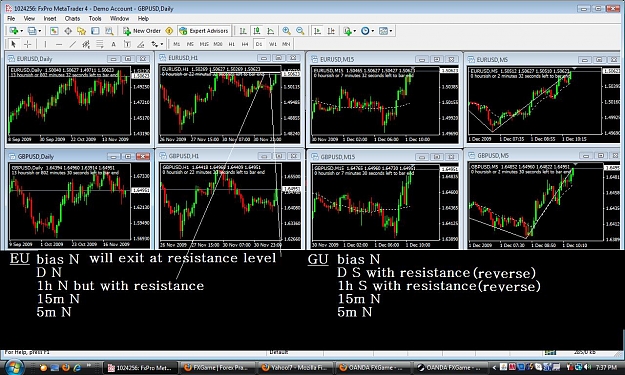Open the Indicators list dropdown
625x375 pixels.
tap(349, 31)
